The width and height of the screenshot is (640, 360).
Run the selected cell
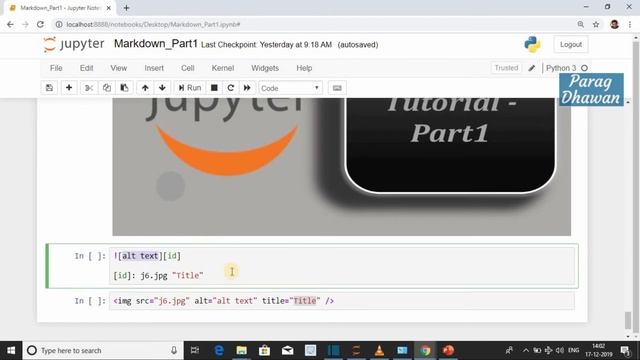(190, 88)
